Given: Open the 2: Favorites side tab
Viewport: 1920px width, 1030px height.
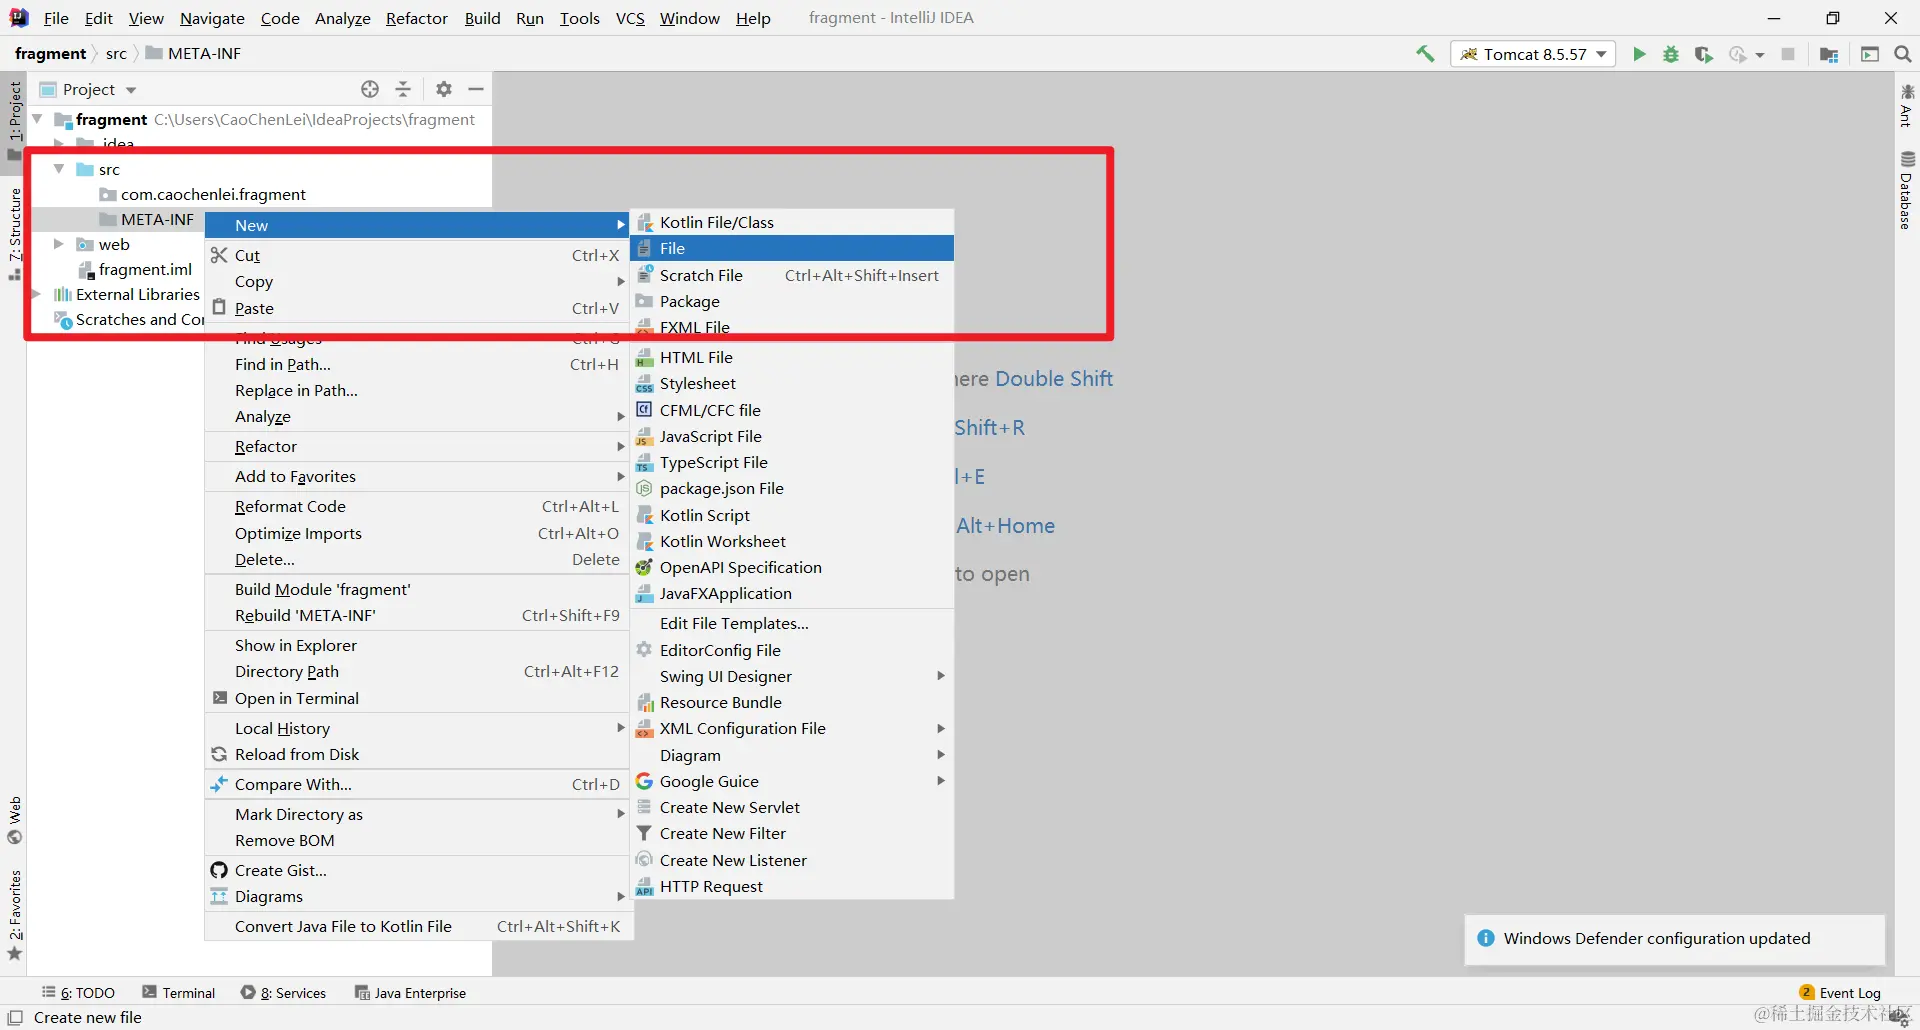Looking at the screenshot, I should 14,915.
